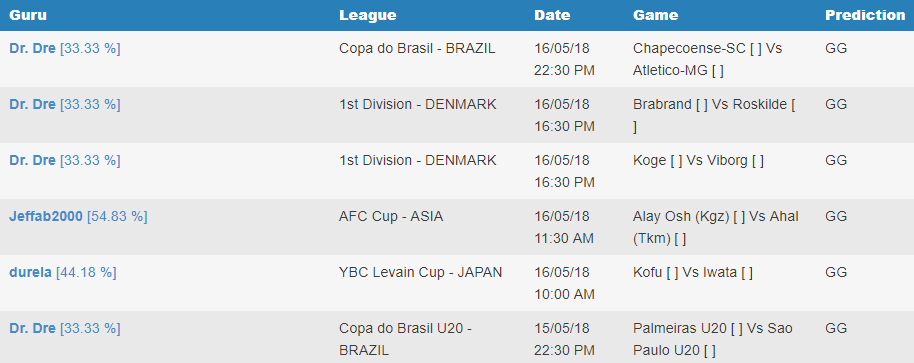Open Dr. Dre link in Koge row
This screenshot has width=914, height=363.
click(x=32, y=160)
